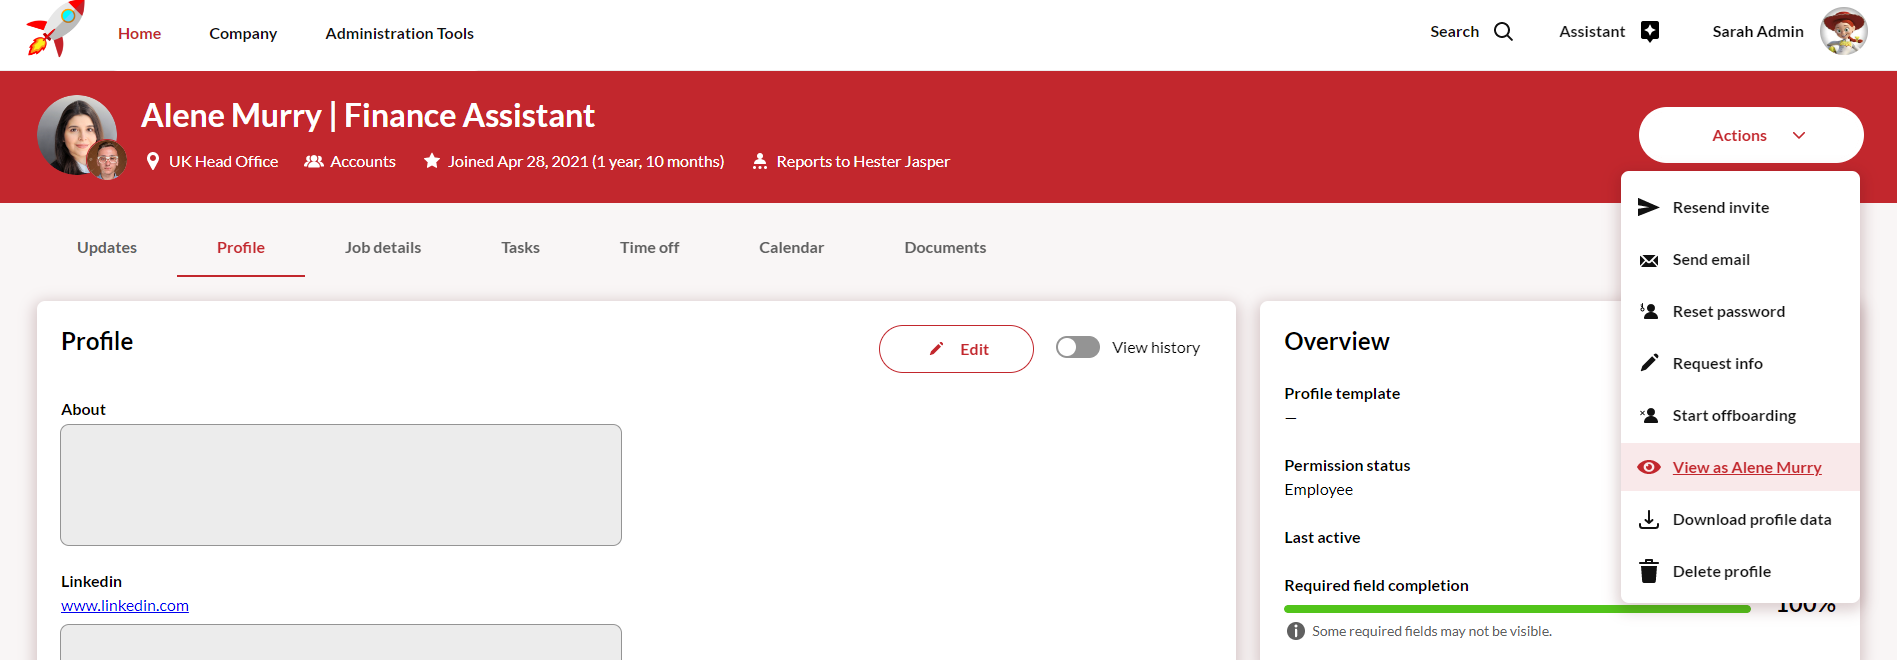This screenshot has height=660, width=1897.
Task: Open Sarah Admin user avatar menu
Action: (x=1843, y=32)
